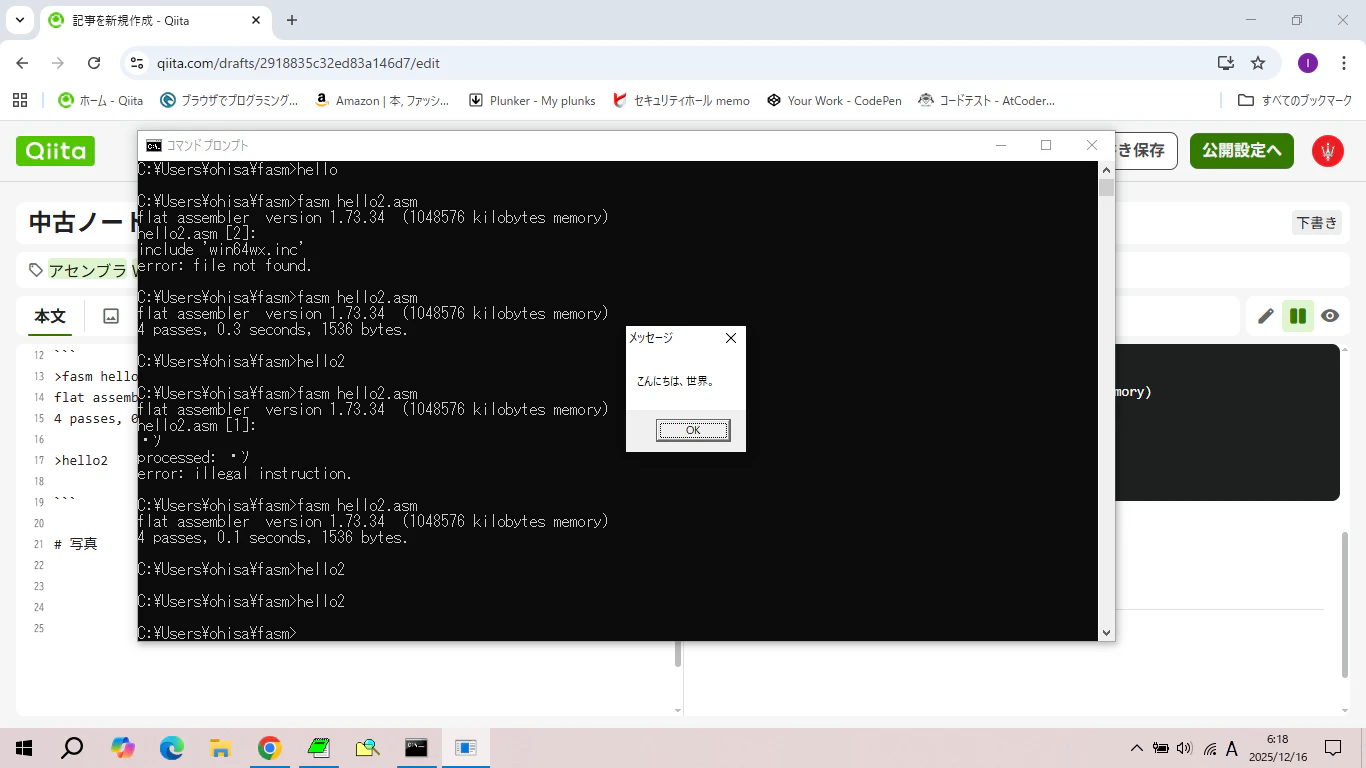This screenshot has height=768, width=1366.
Task: Click the tag icon in the Qiita tag row
Action: [x=36, y=270]
